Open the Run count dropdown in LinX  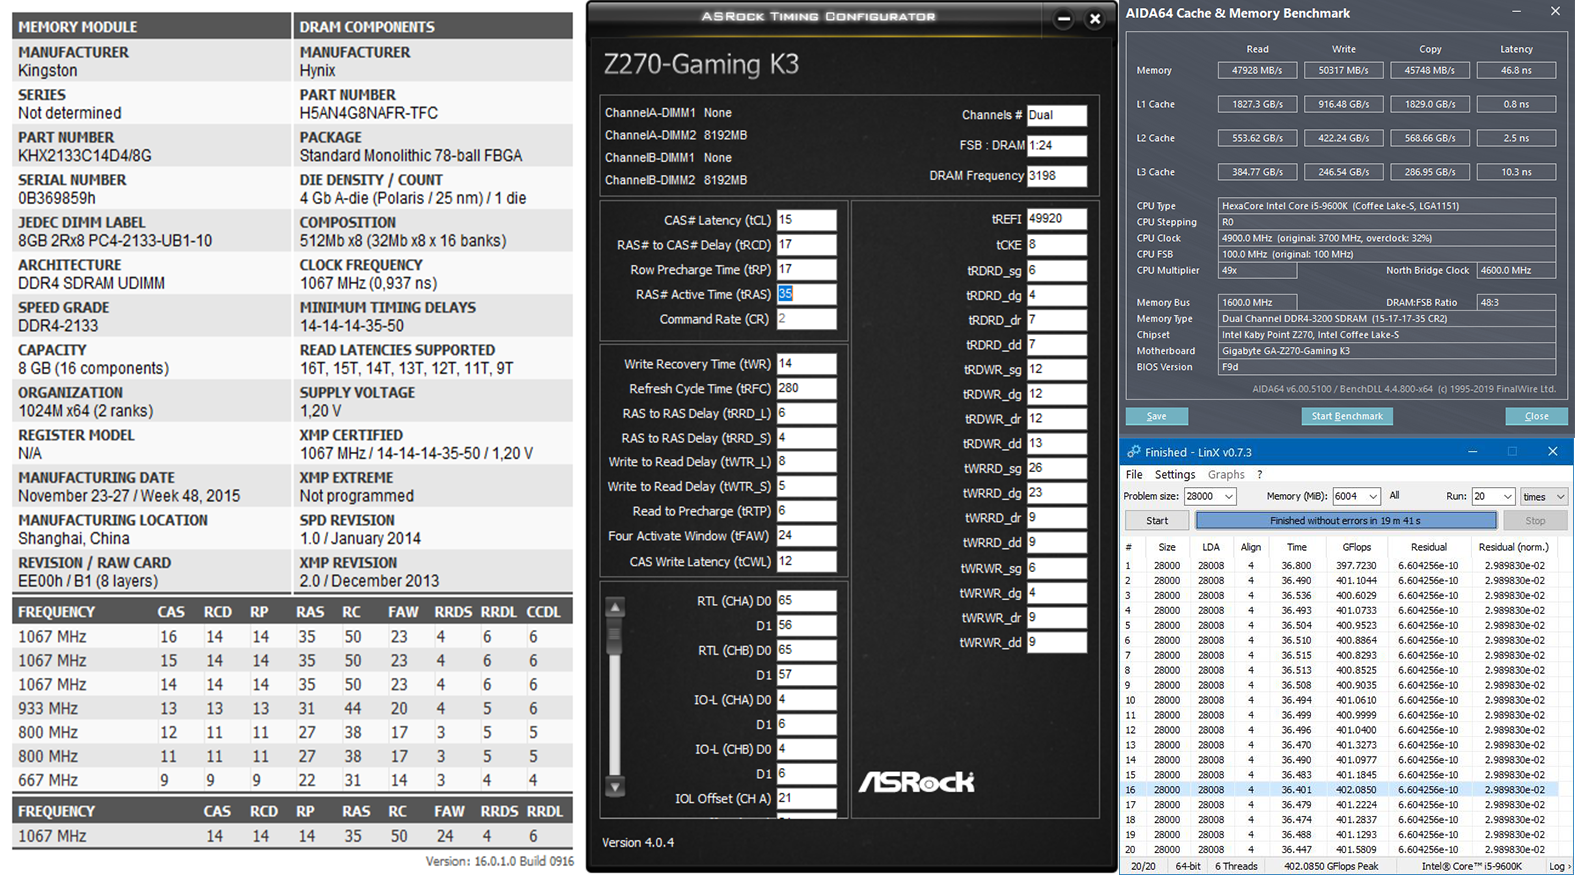click(x=1507, y=497)
